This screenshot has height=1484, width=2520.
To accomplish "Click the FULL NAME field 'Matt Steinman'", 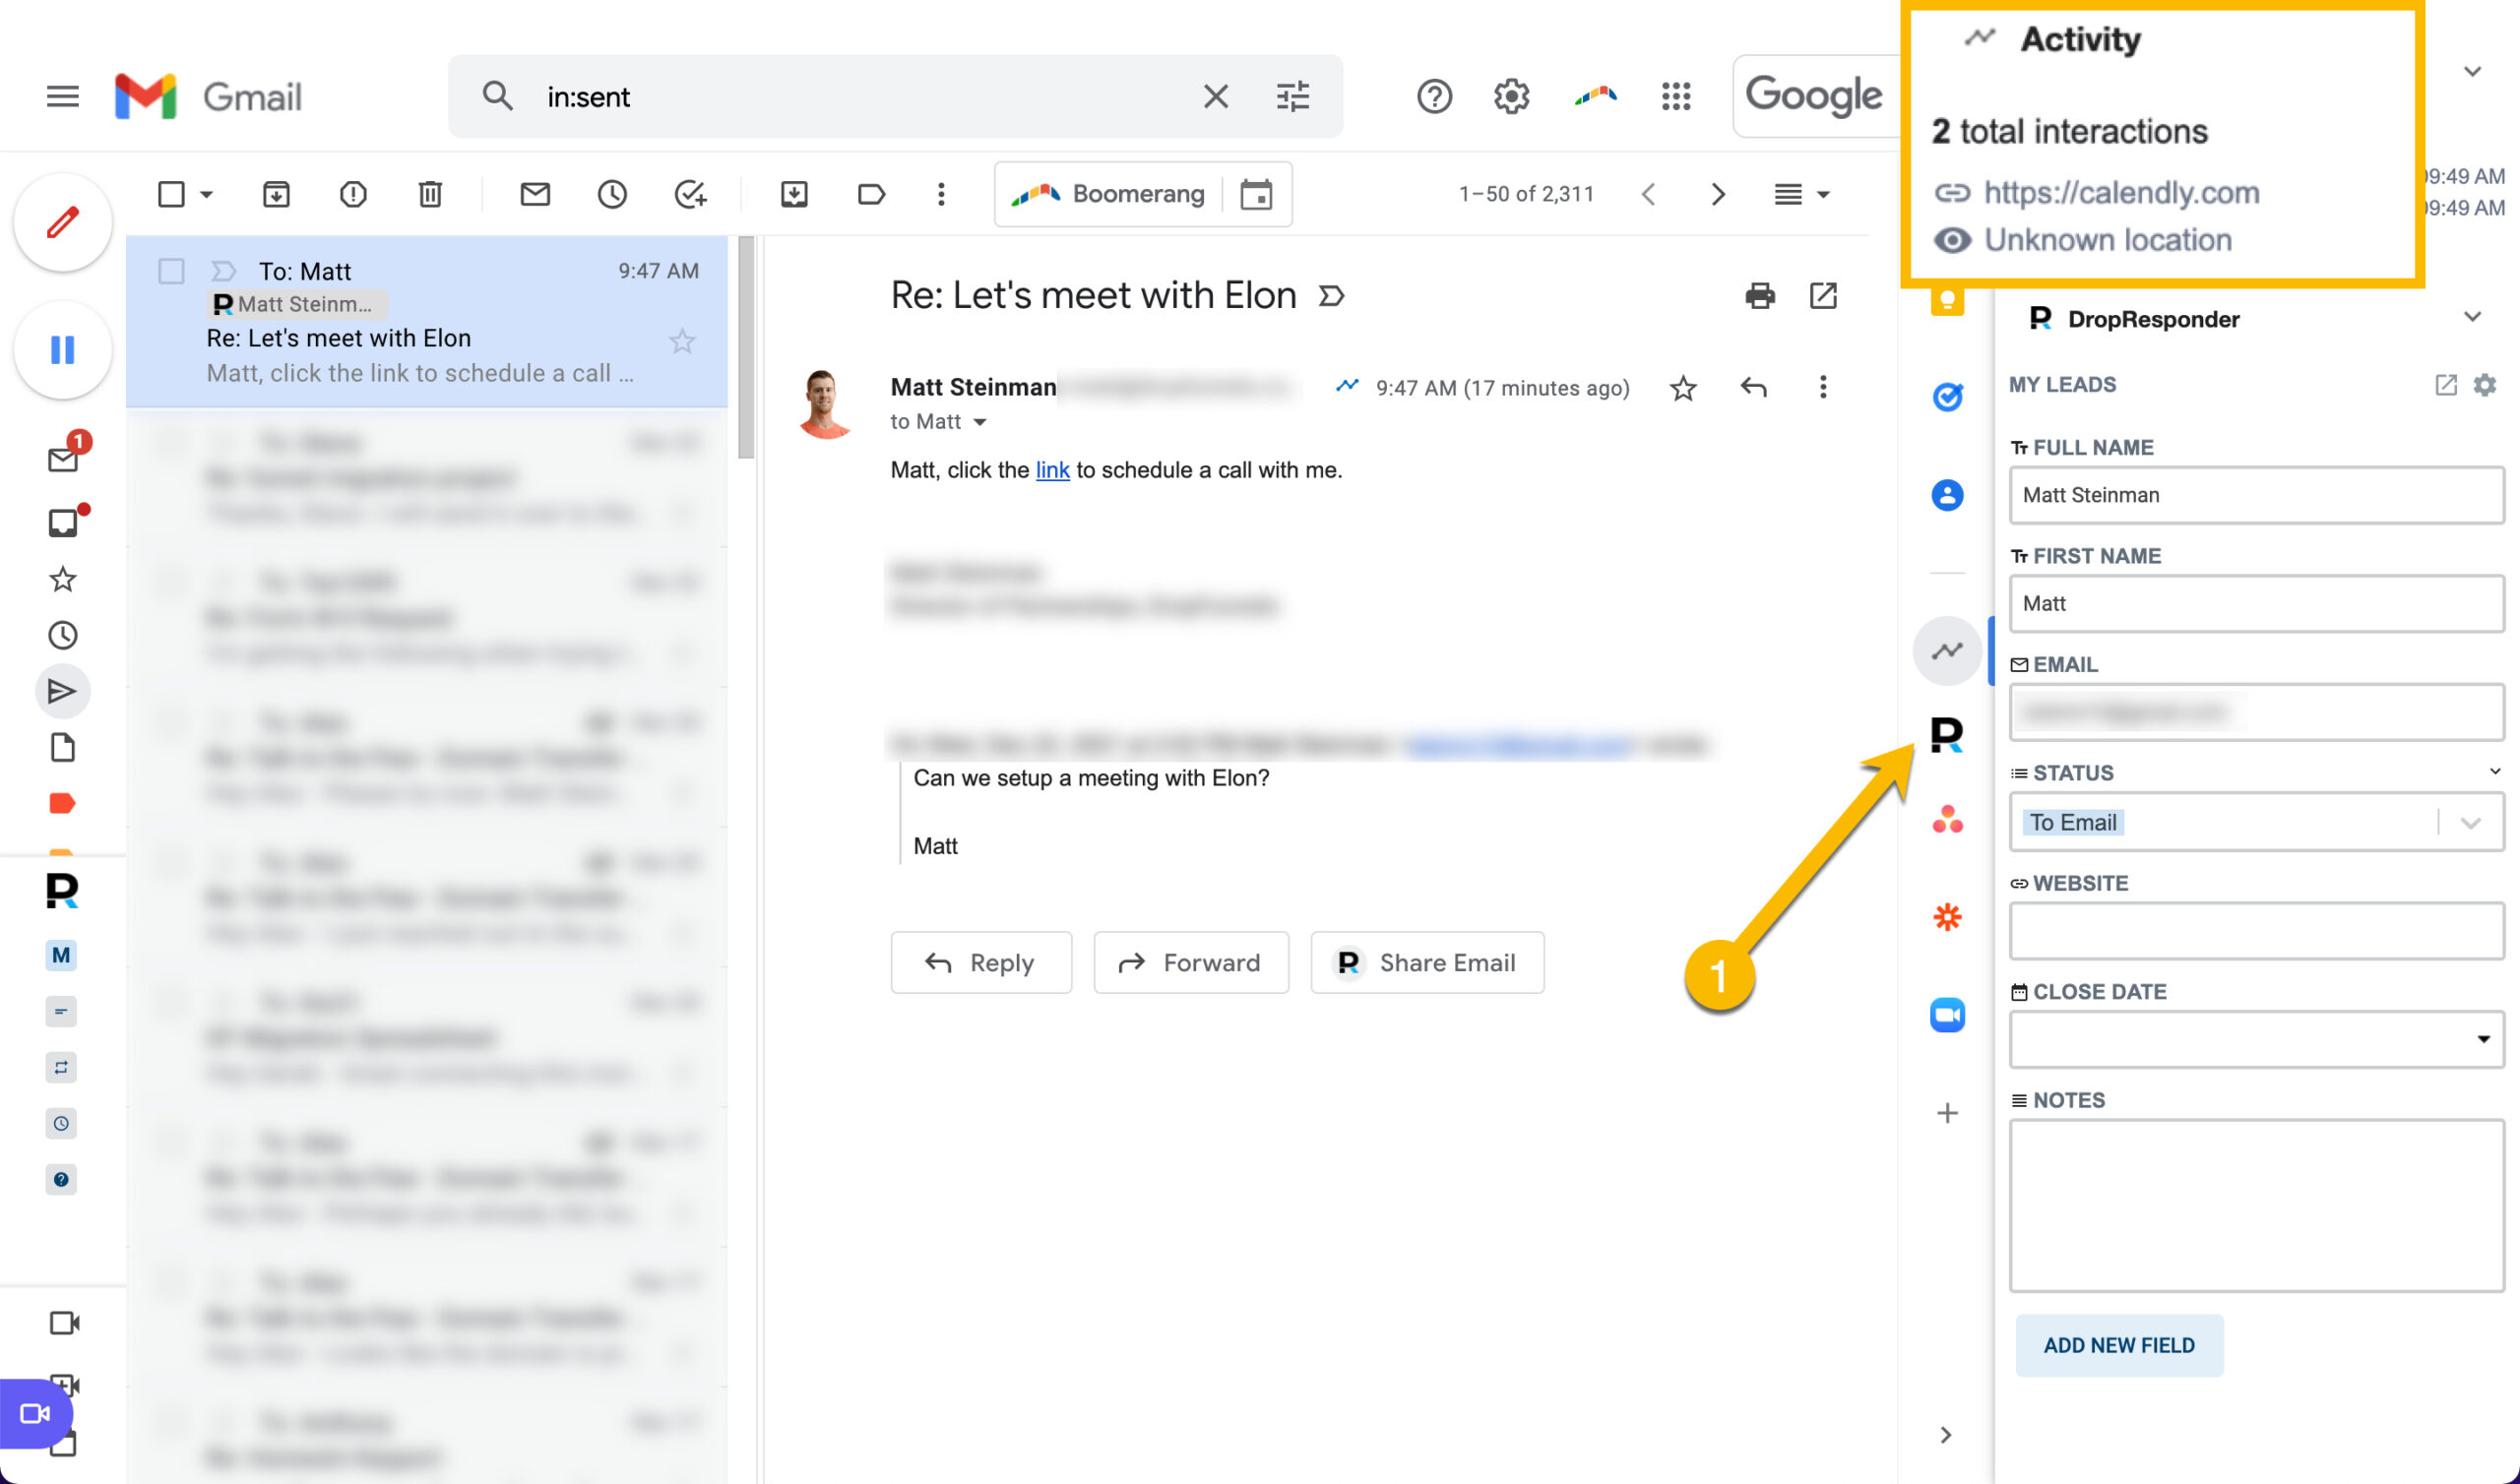I will coord(2256,495).
